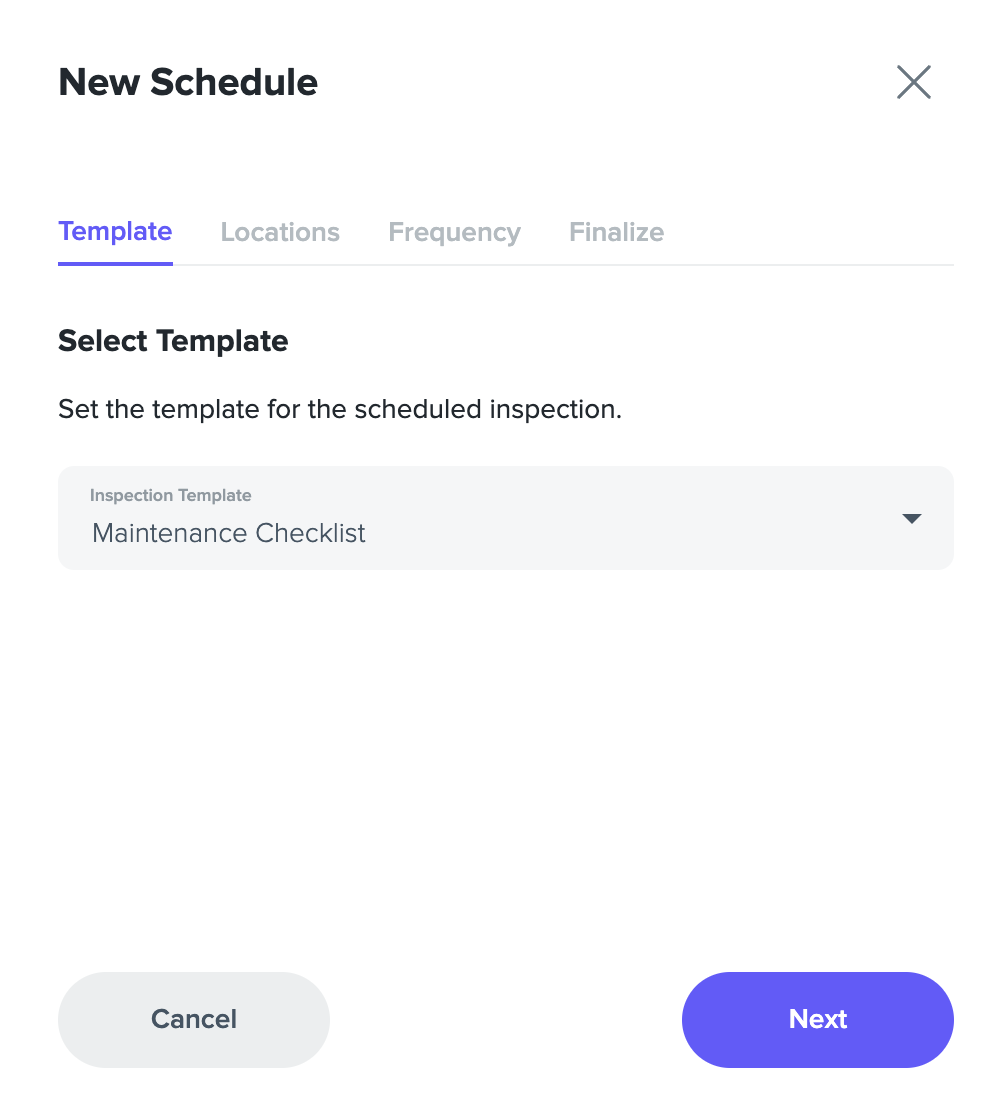
Task: Dismiss the dialog with the X icon
Action: [914, 82]
